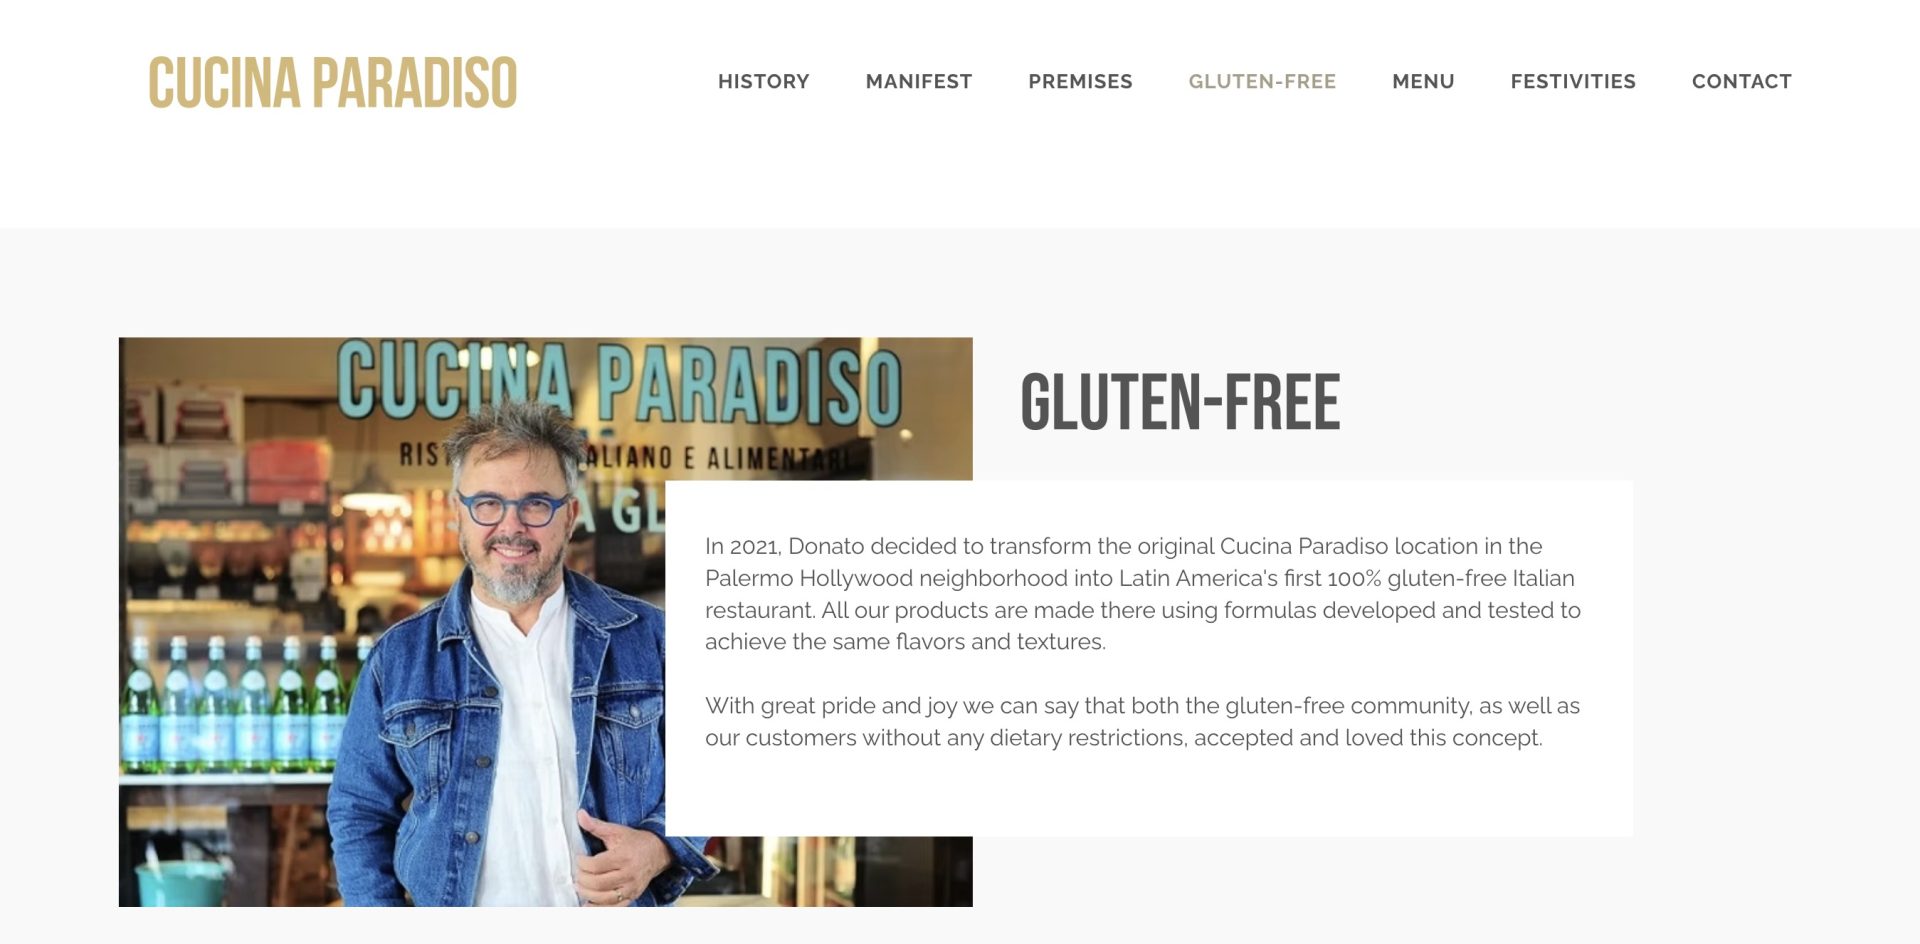Open the Contact page

(1742, 81)
